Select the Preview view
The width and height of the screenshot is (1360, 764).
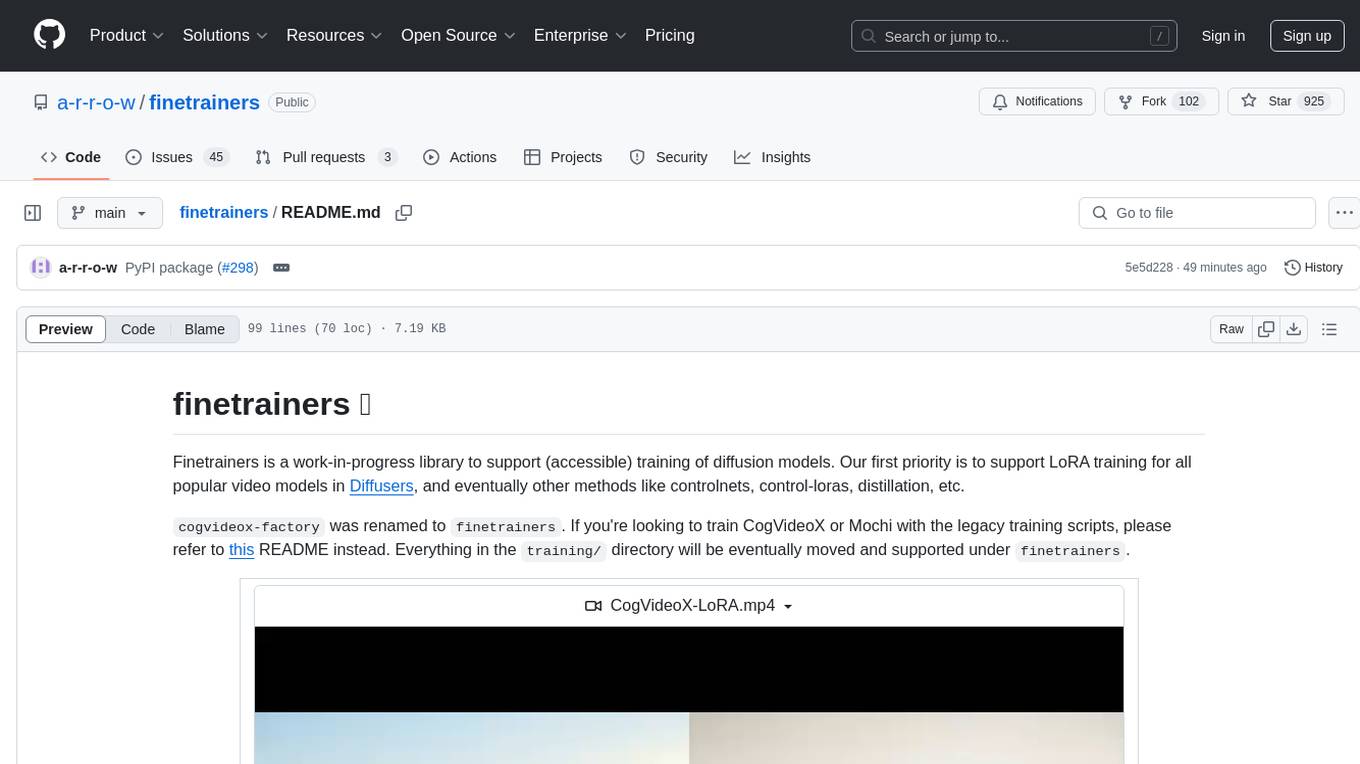[66, 329]
